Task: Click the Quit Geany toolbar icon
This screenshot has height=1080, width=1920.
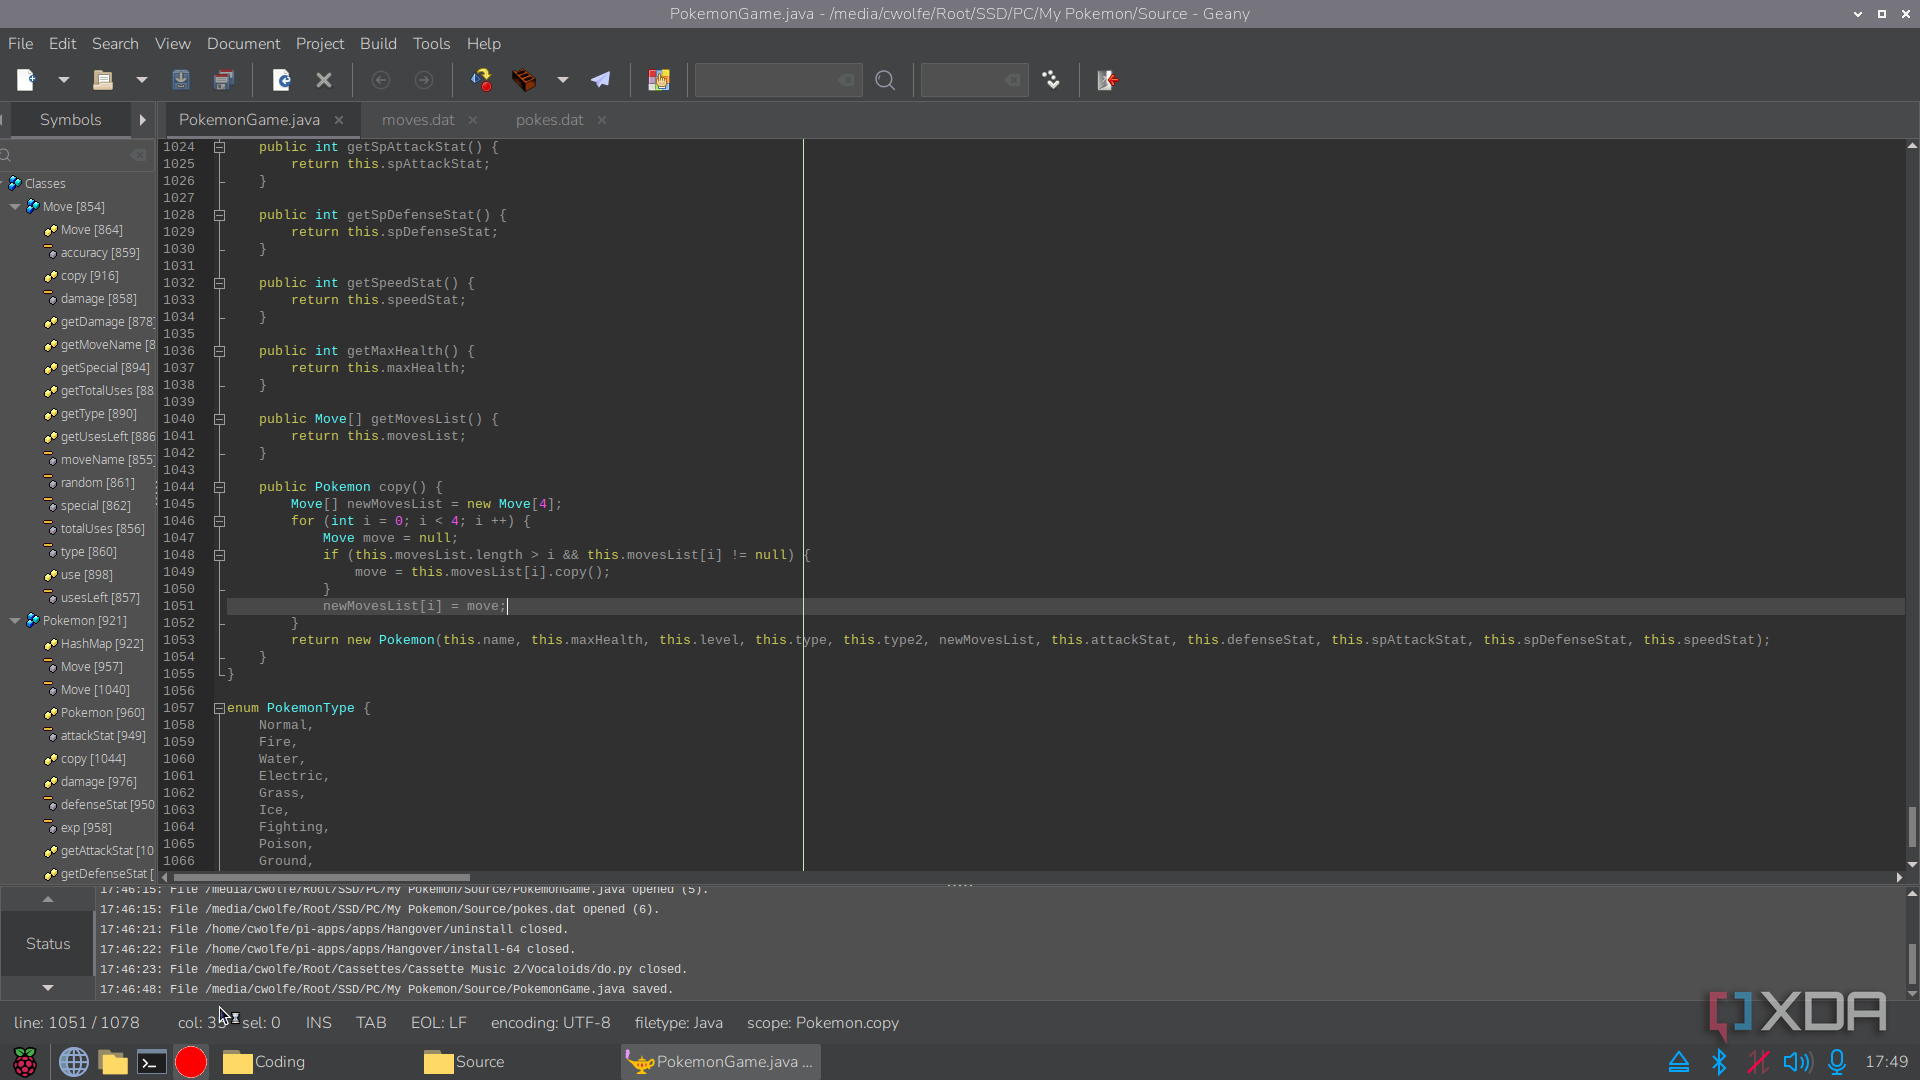Action: click(1108, 80)
